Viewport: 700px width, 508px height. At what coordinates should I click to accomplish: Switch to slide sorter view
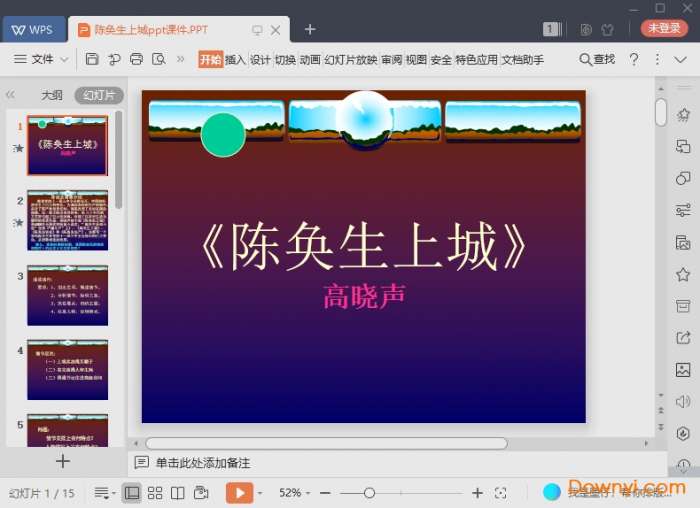(x=155, y=493)
